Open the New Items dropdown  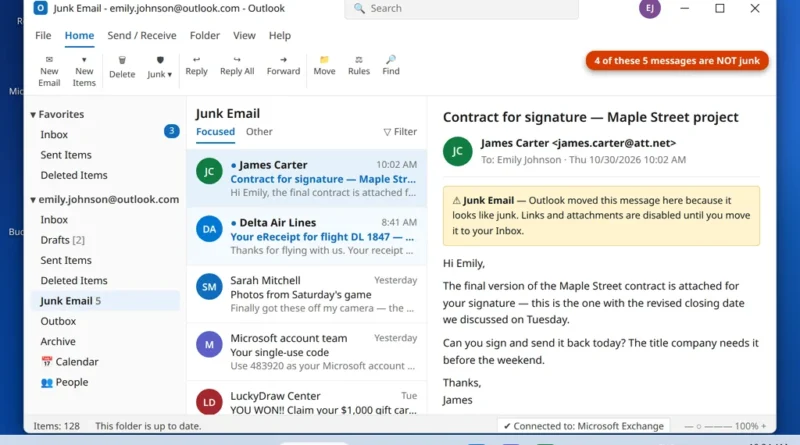click(x=84, y=71)
